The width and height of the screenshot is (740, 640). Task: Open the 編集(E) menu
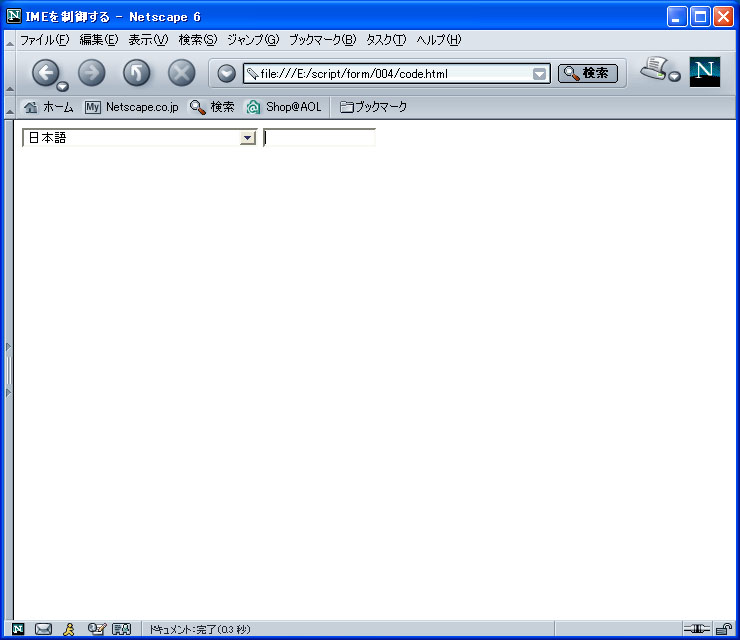pyautogui.click(x=99, y=40)
